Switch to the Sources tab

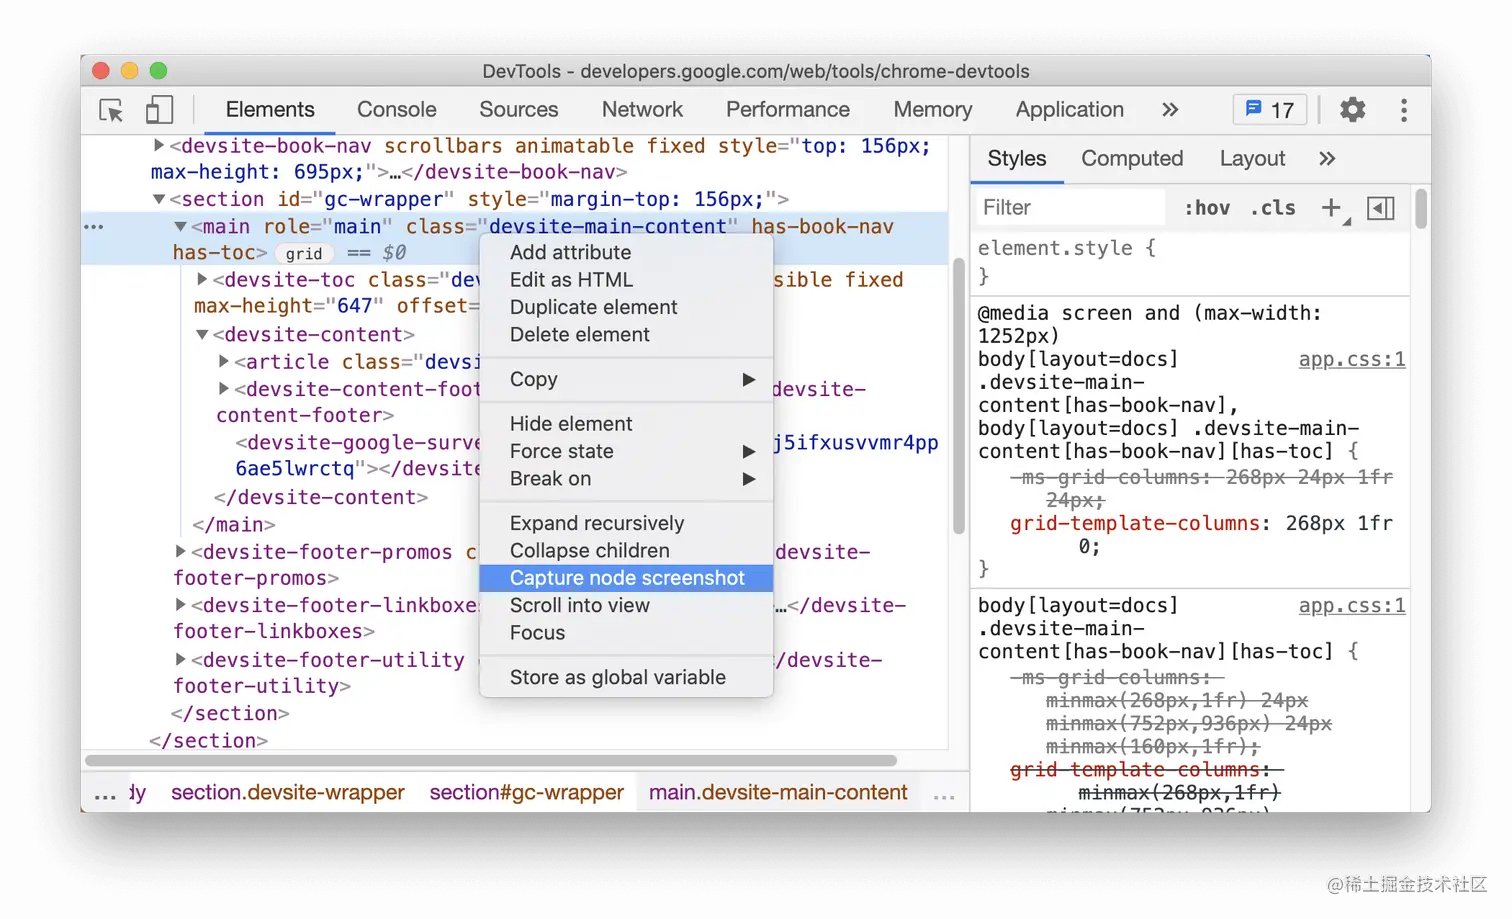tap(518, 110)
